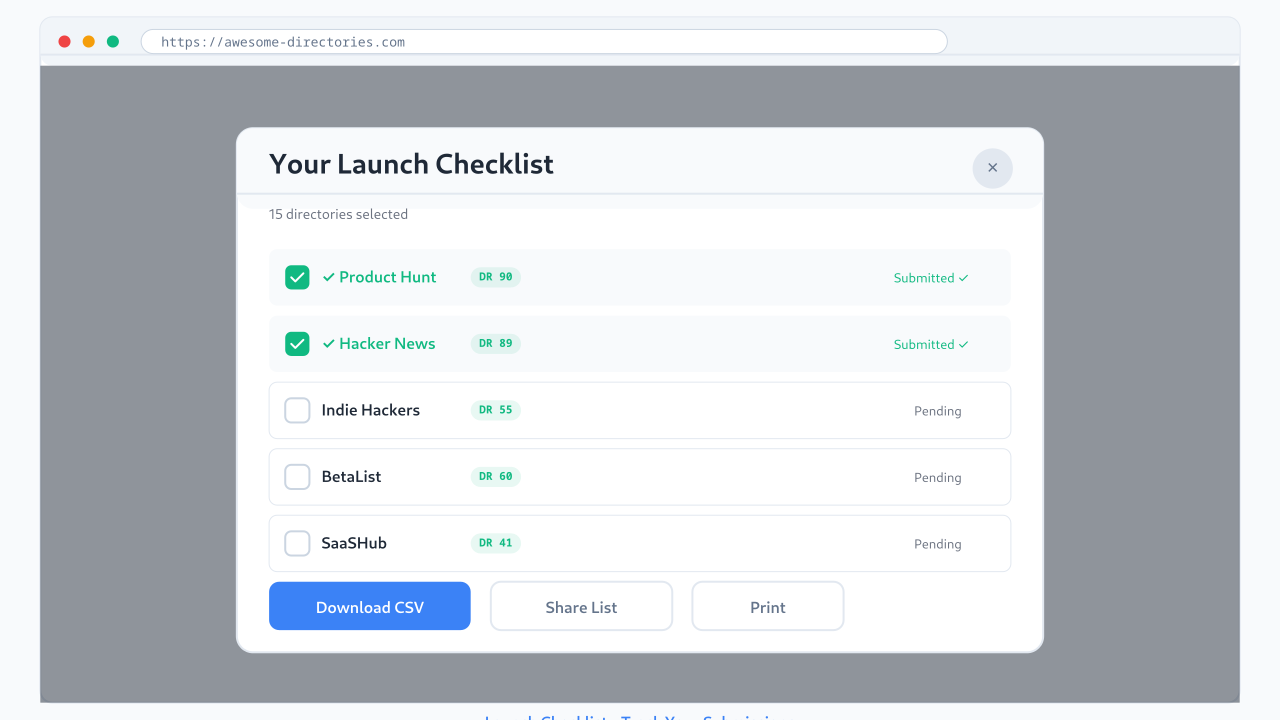Click the DR 55 badge for Indie Hackers
Screen dimensions: 1280x720
495,410
